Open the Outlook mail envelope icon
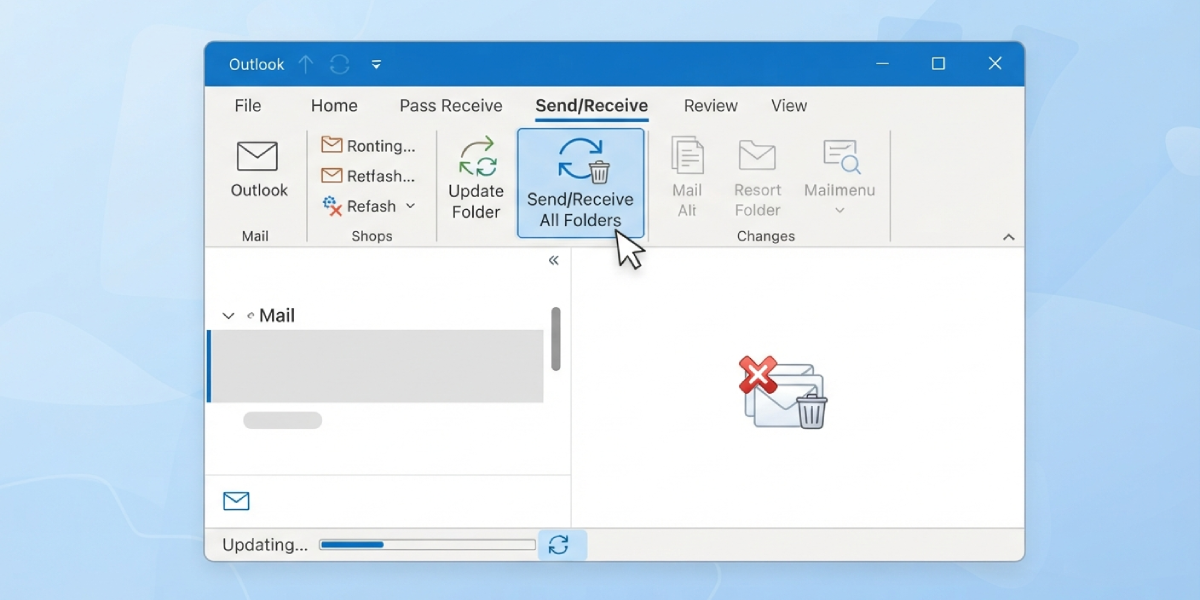Screen dimensions: 1200x600 tap(257, 157)
